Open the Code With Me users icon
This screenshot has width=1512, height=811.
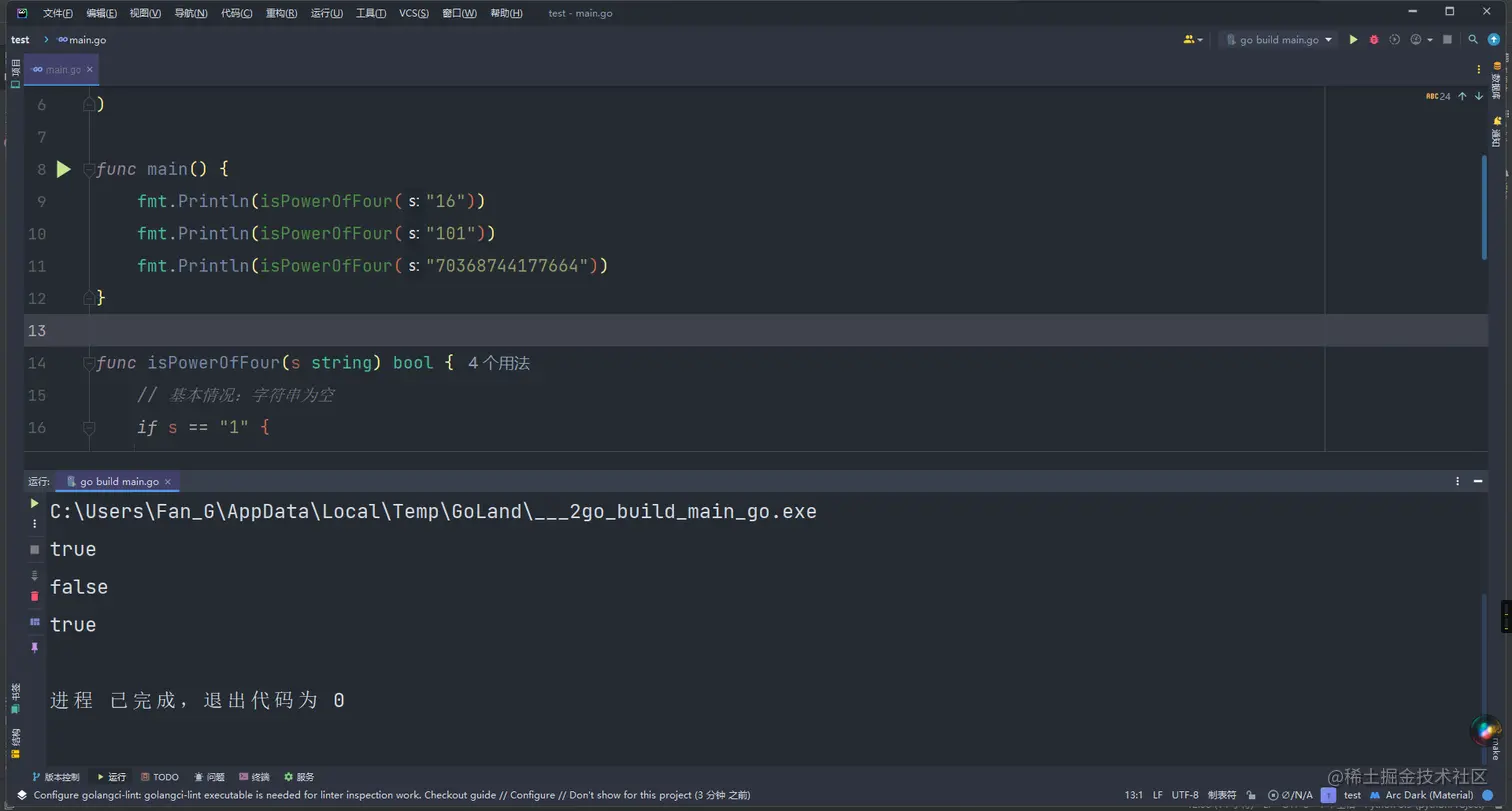coord(1189,40)
